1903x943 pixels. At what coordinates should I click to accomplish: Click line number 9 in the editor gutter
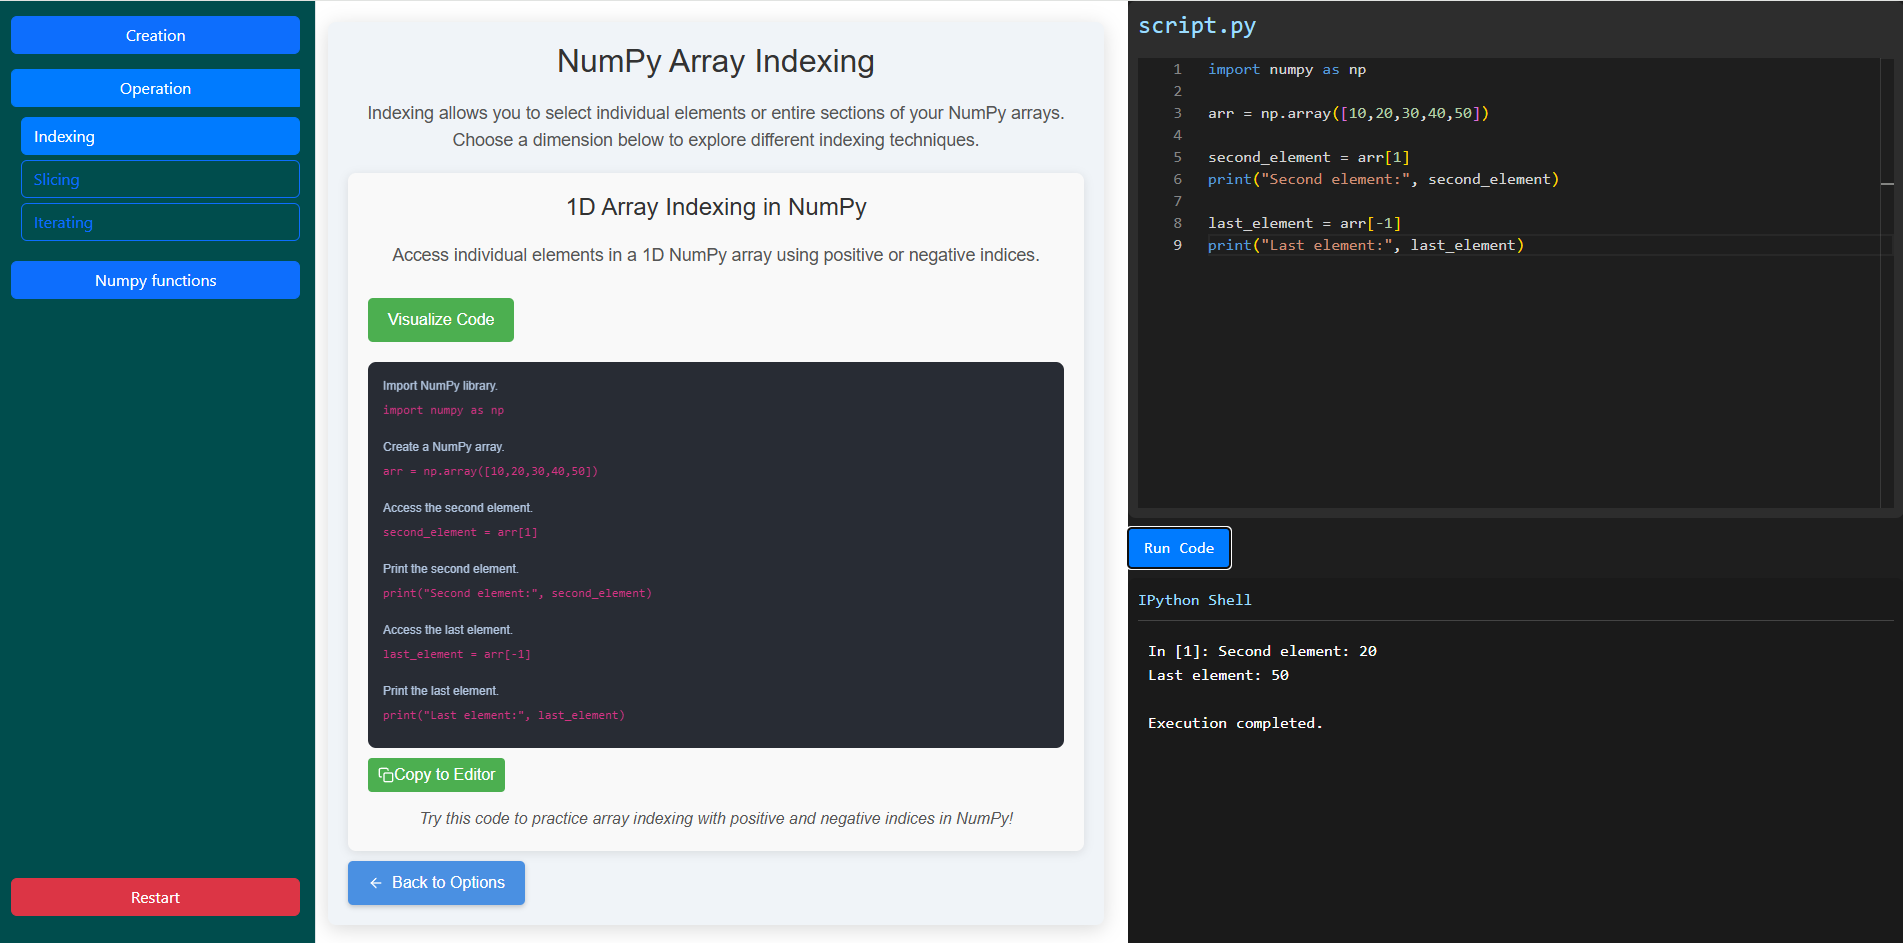[x=1177, y=245]
